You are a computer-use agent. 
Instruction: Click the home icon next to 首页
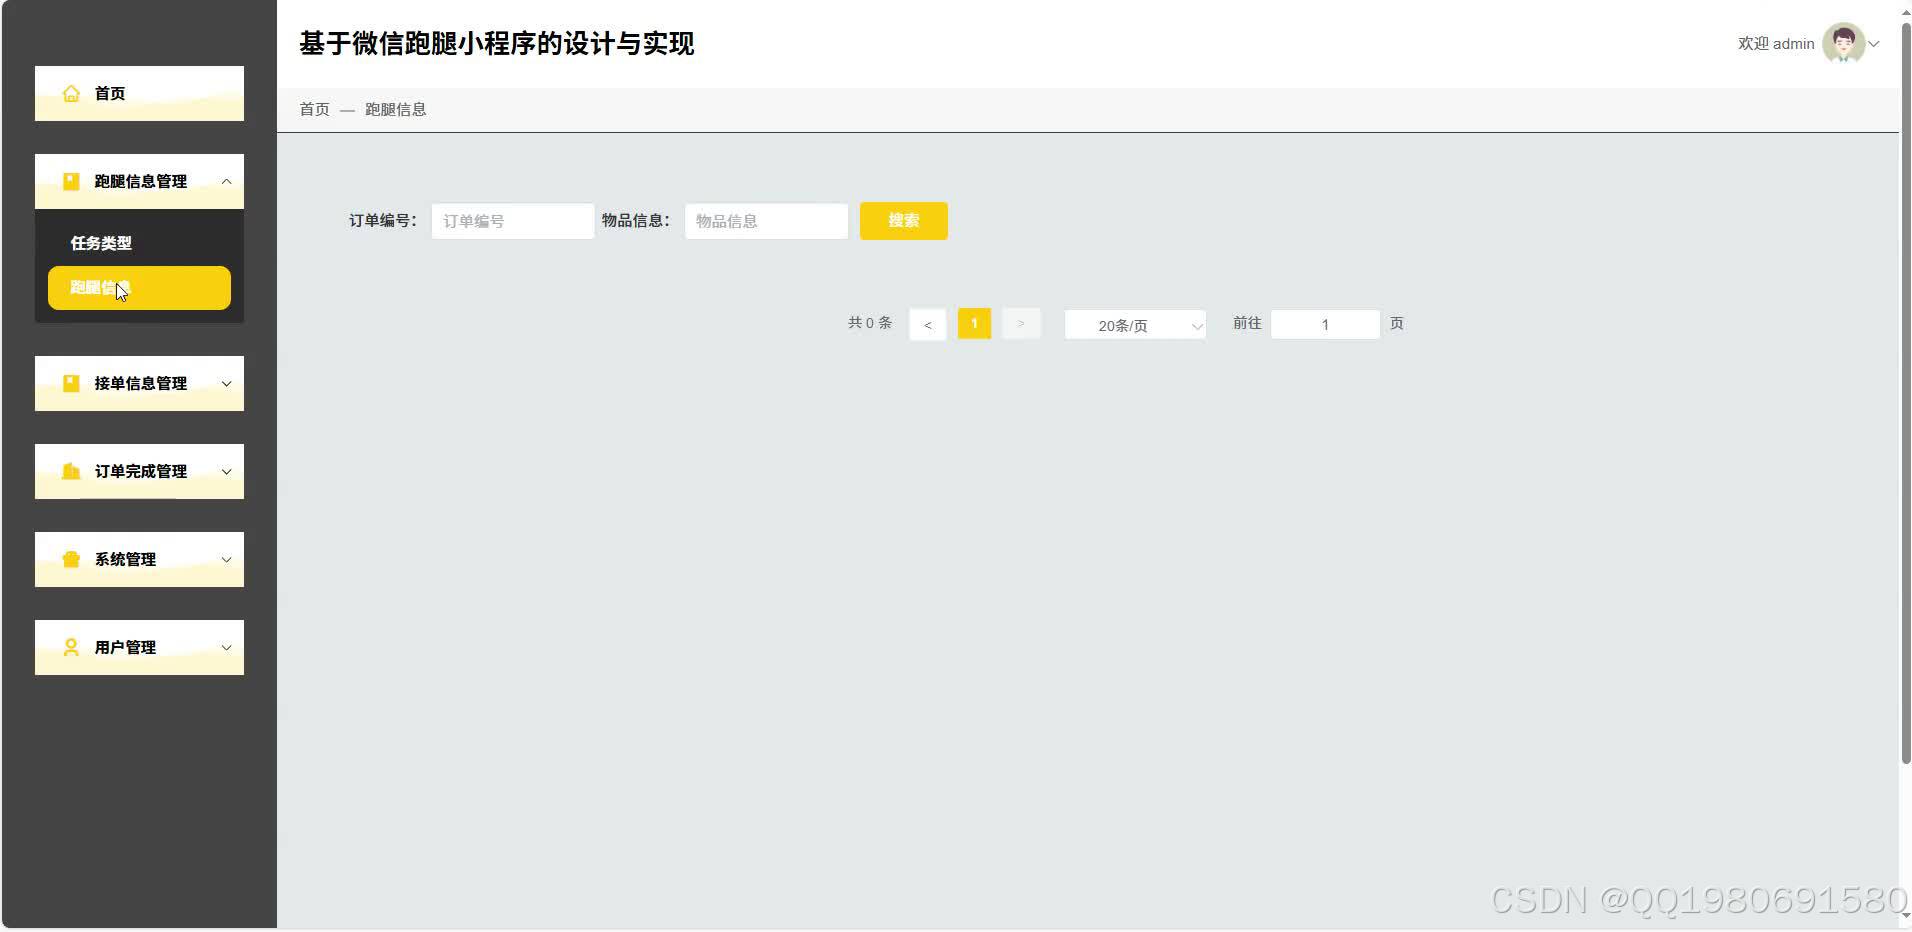pyautogui.click(x=71, y=93)
